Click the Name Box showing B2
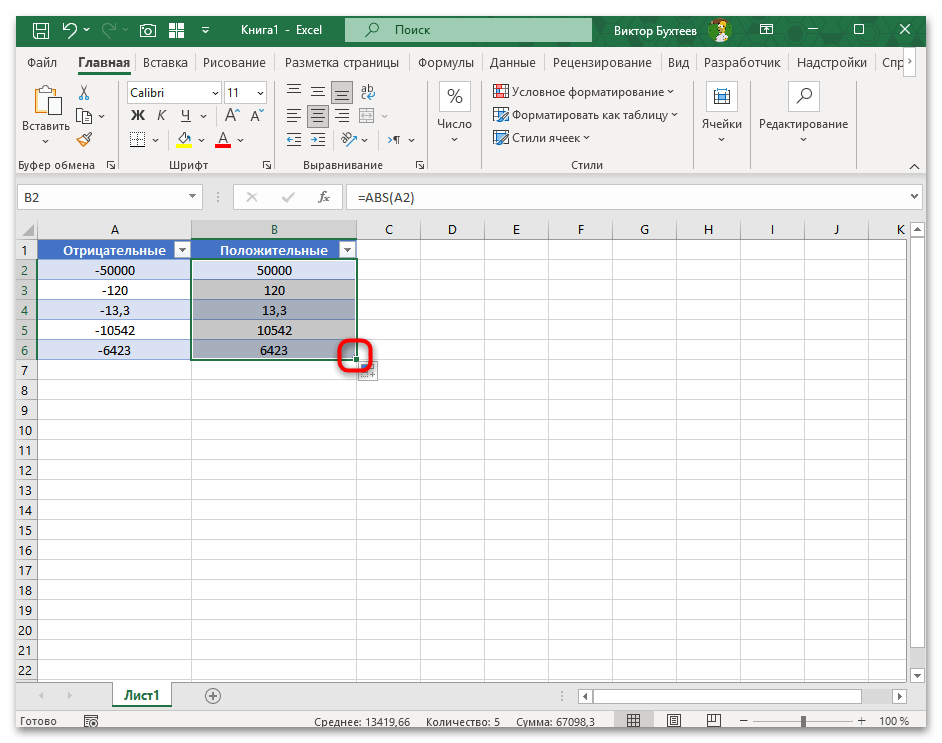 (100, 198)
